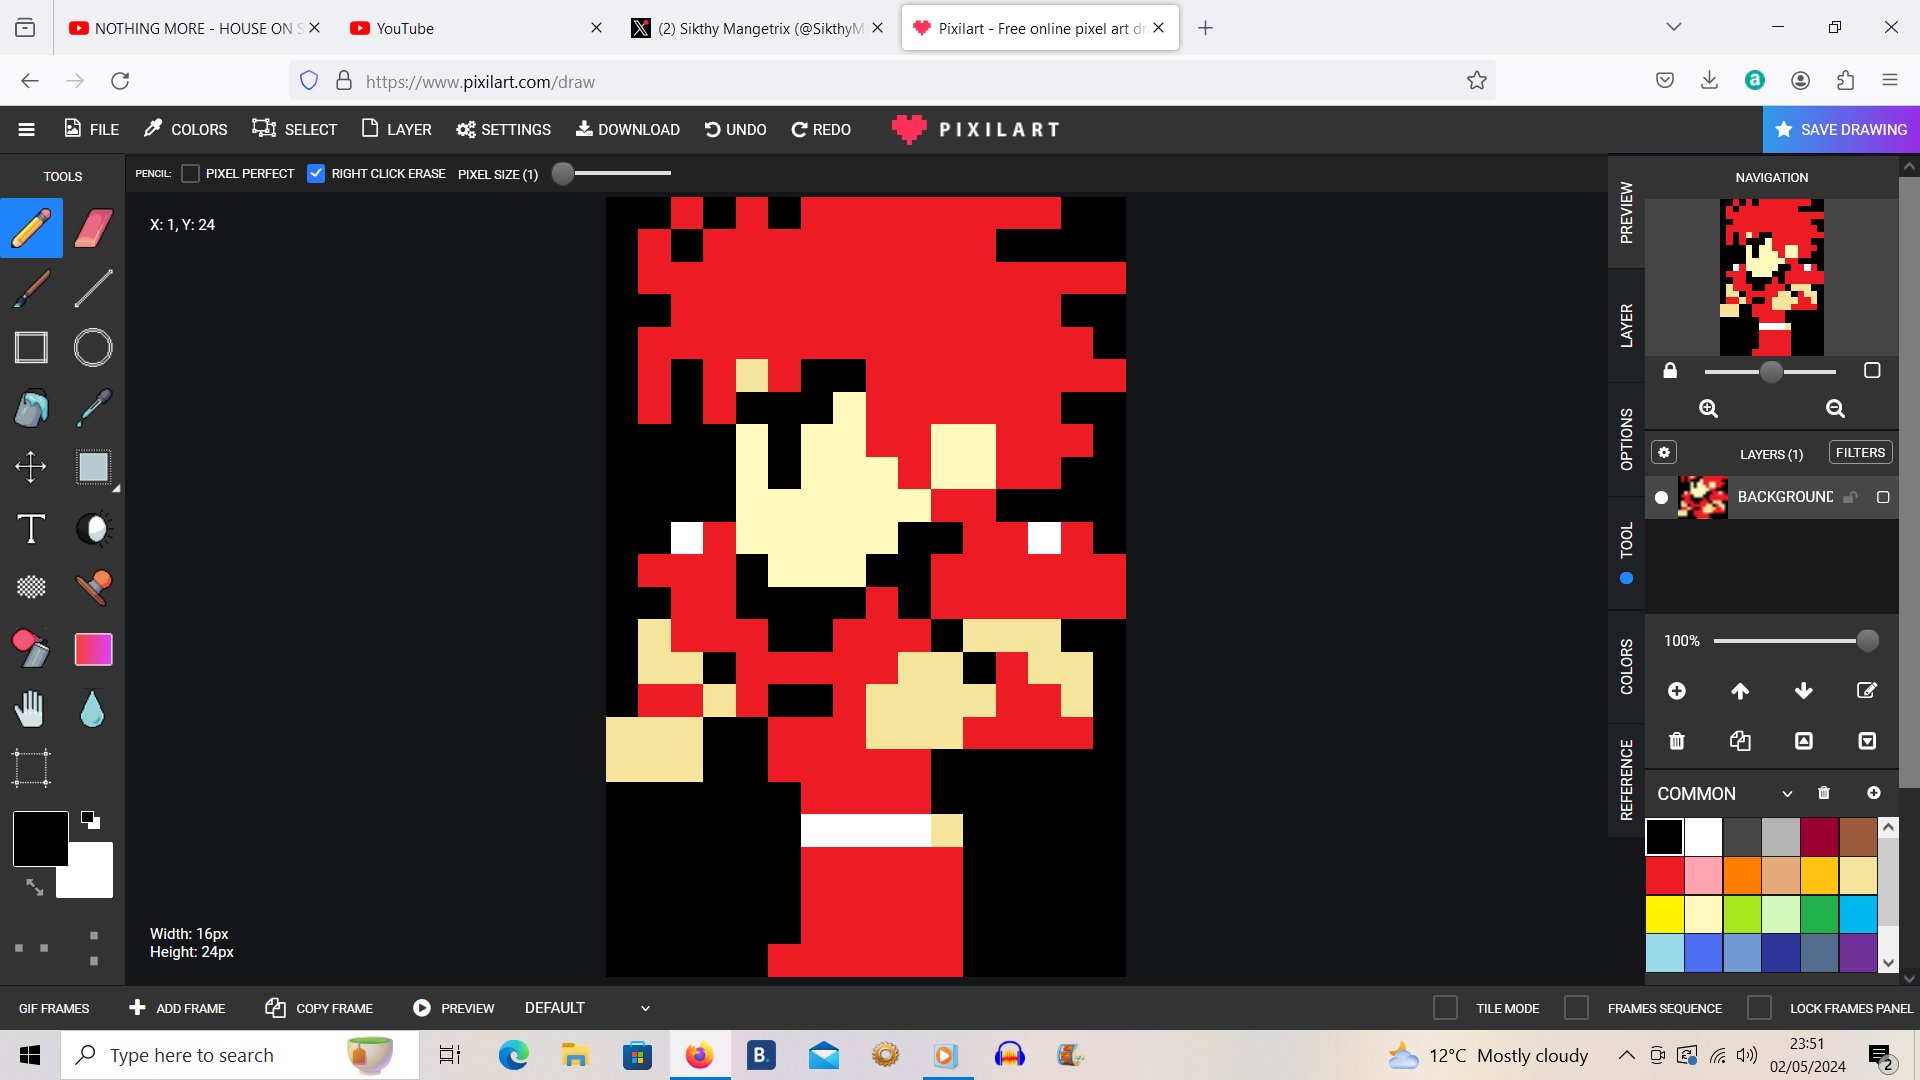
Task: Select the Marquee selection tool
Action: point(93,467)
